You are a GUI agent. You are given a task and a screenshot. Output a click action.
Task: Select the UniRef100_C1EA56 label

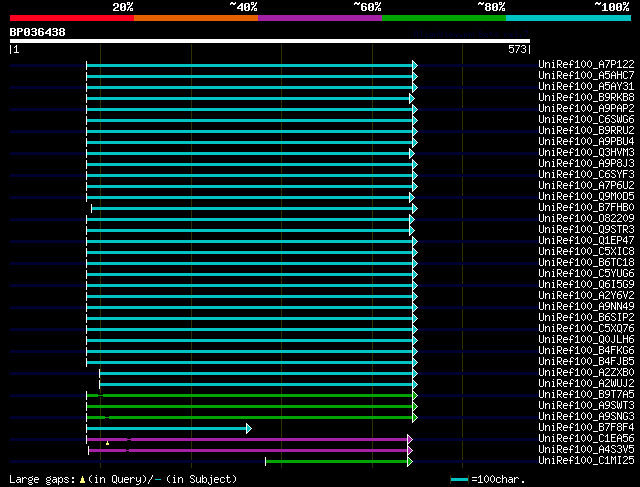point(587,439)
